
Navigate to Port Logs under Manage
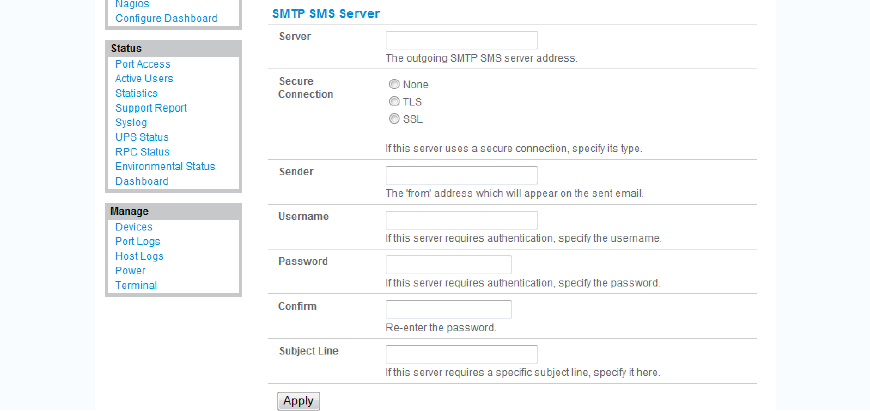click(138, 241)
